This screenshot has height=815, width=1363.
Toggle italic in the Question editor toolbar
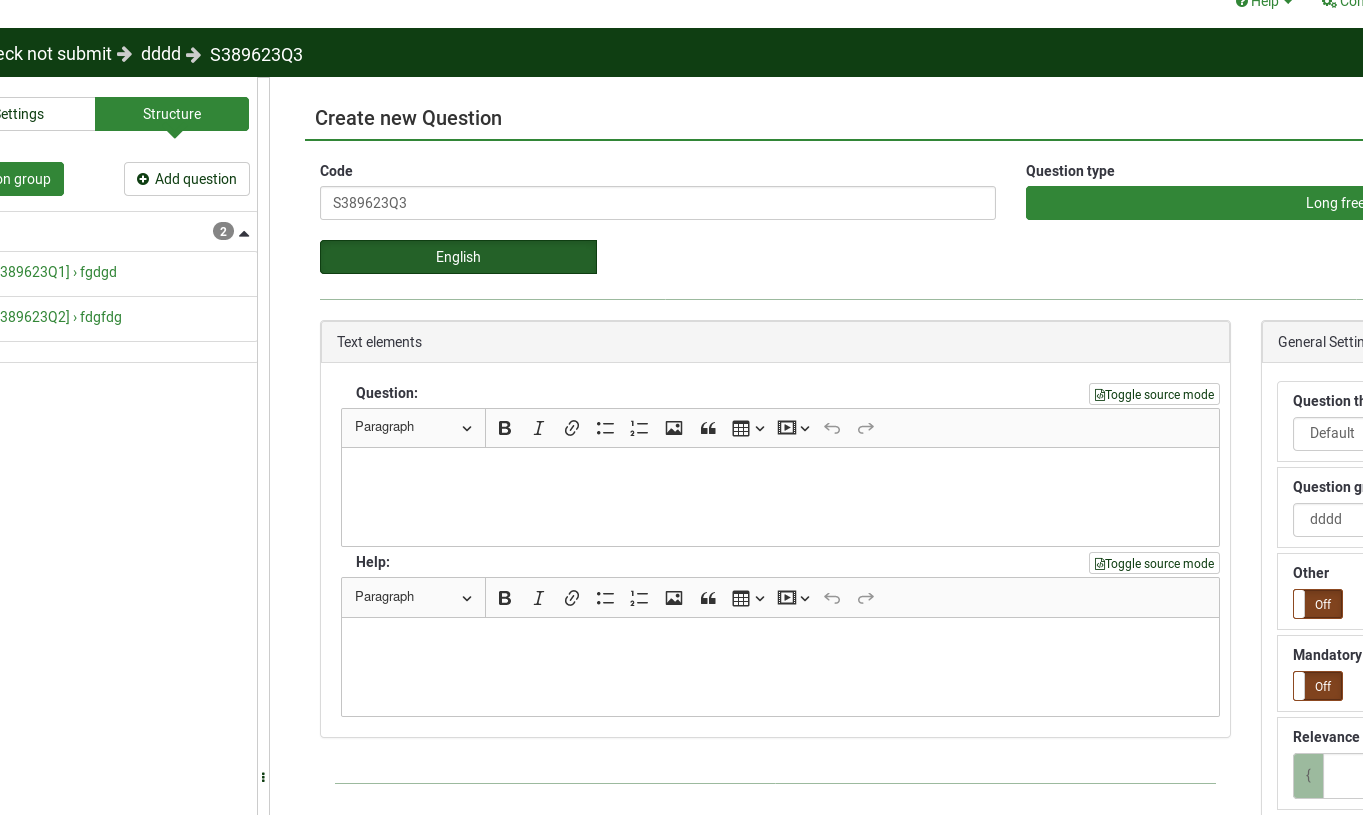(538, 428)
